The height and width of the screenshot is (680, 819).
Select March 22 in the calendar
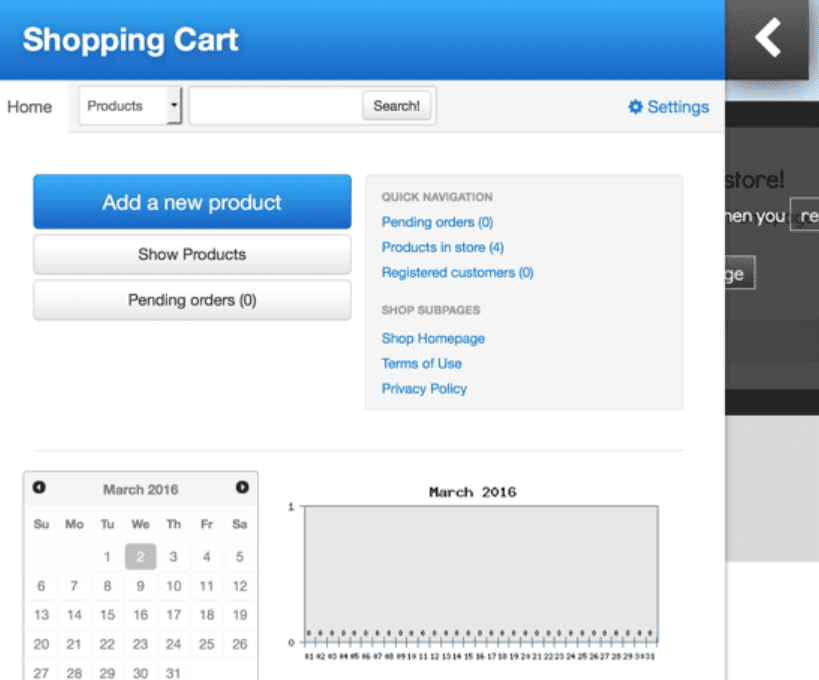[107, 644]
